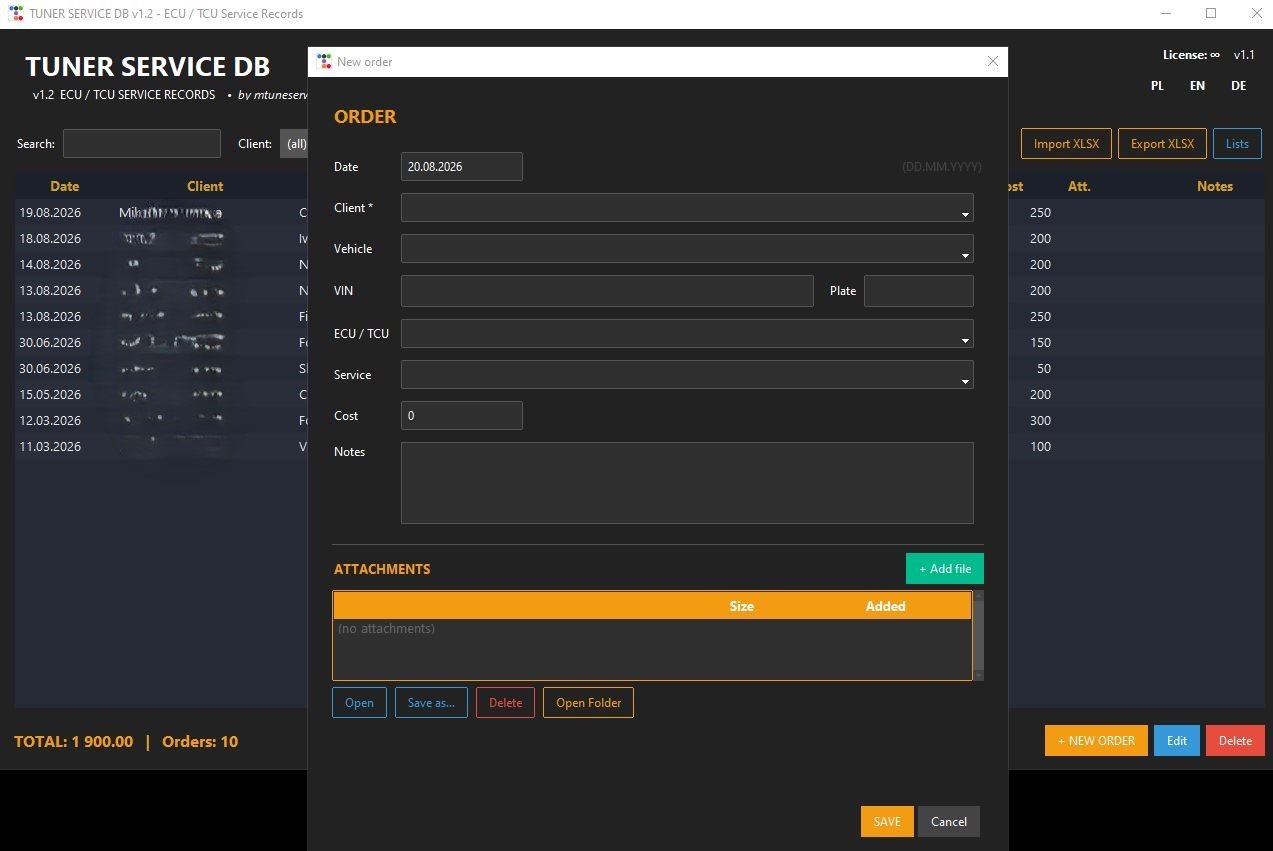Click the Att. column header
Image resolution: width=1273 pixels, height=851 pixels.
pyautogui.click(x=1079, y=186)
